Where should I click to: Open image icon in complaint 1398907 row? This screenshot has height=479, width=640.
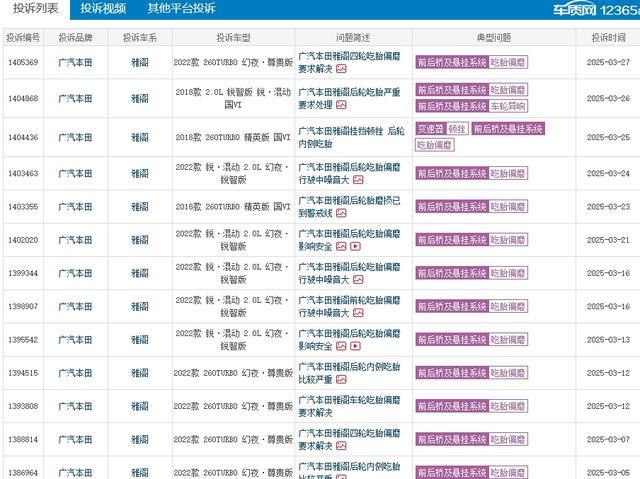[358, 313]
